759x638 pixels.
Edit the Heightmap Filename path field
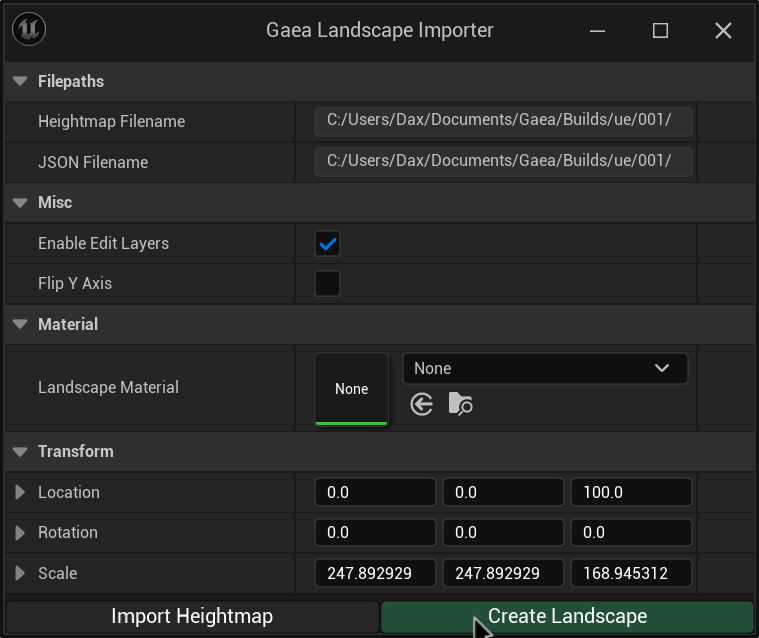[503, 121]
